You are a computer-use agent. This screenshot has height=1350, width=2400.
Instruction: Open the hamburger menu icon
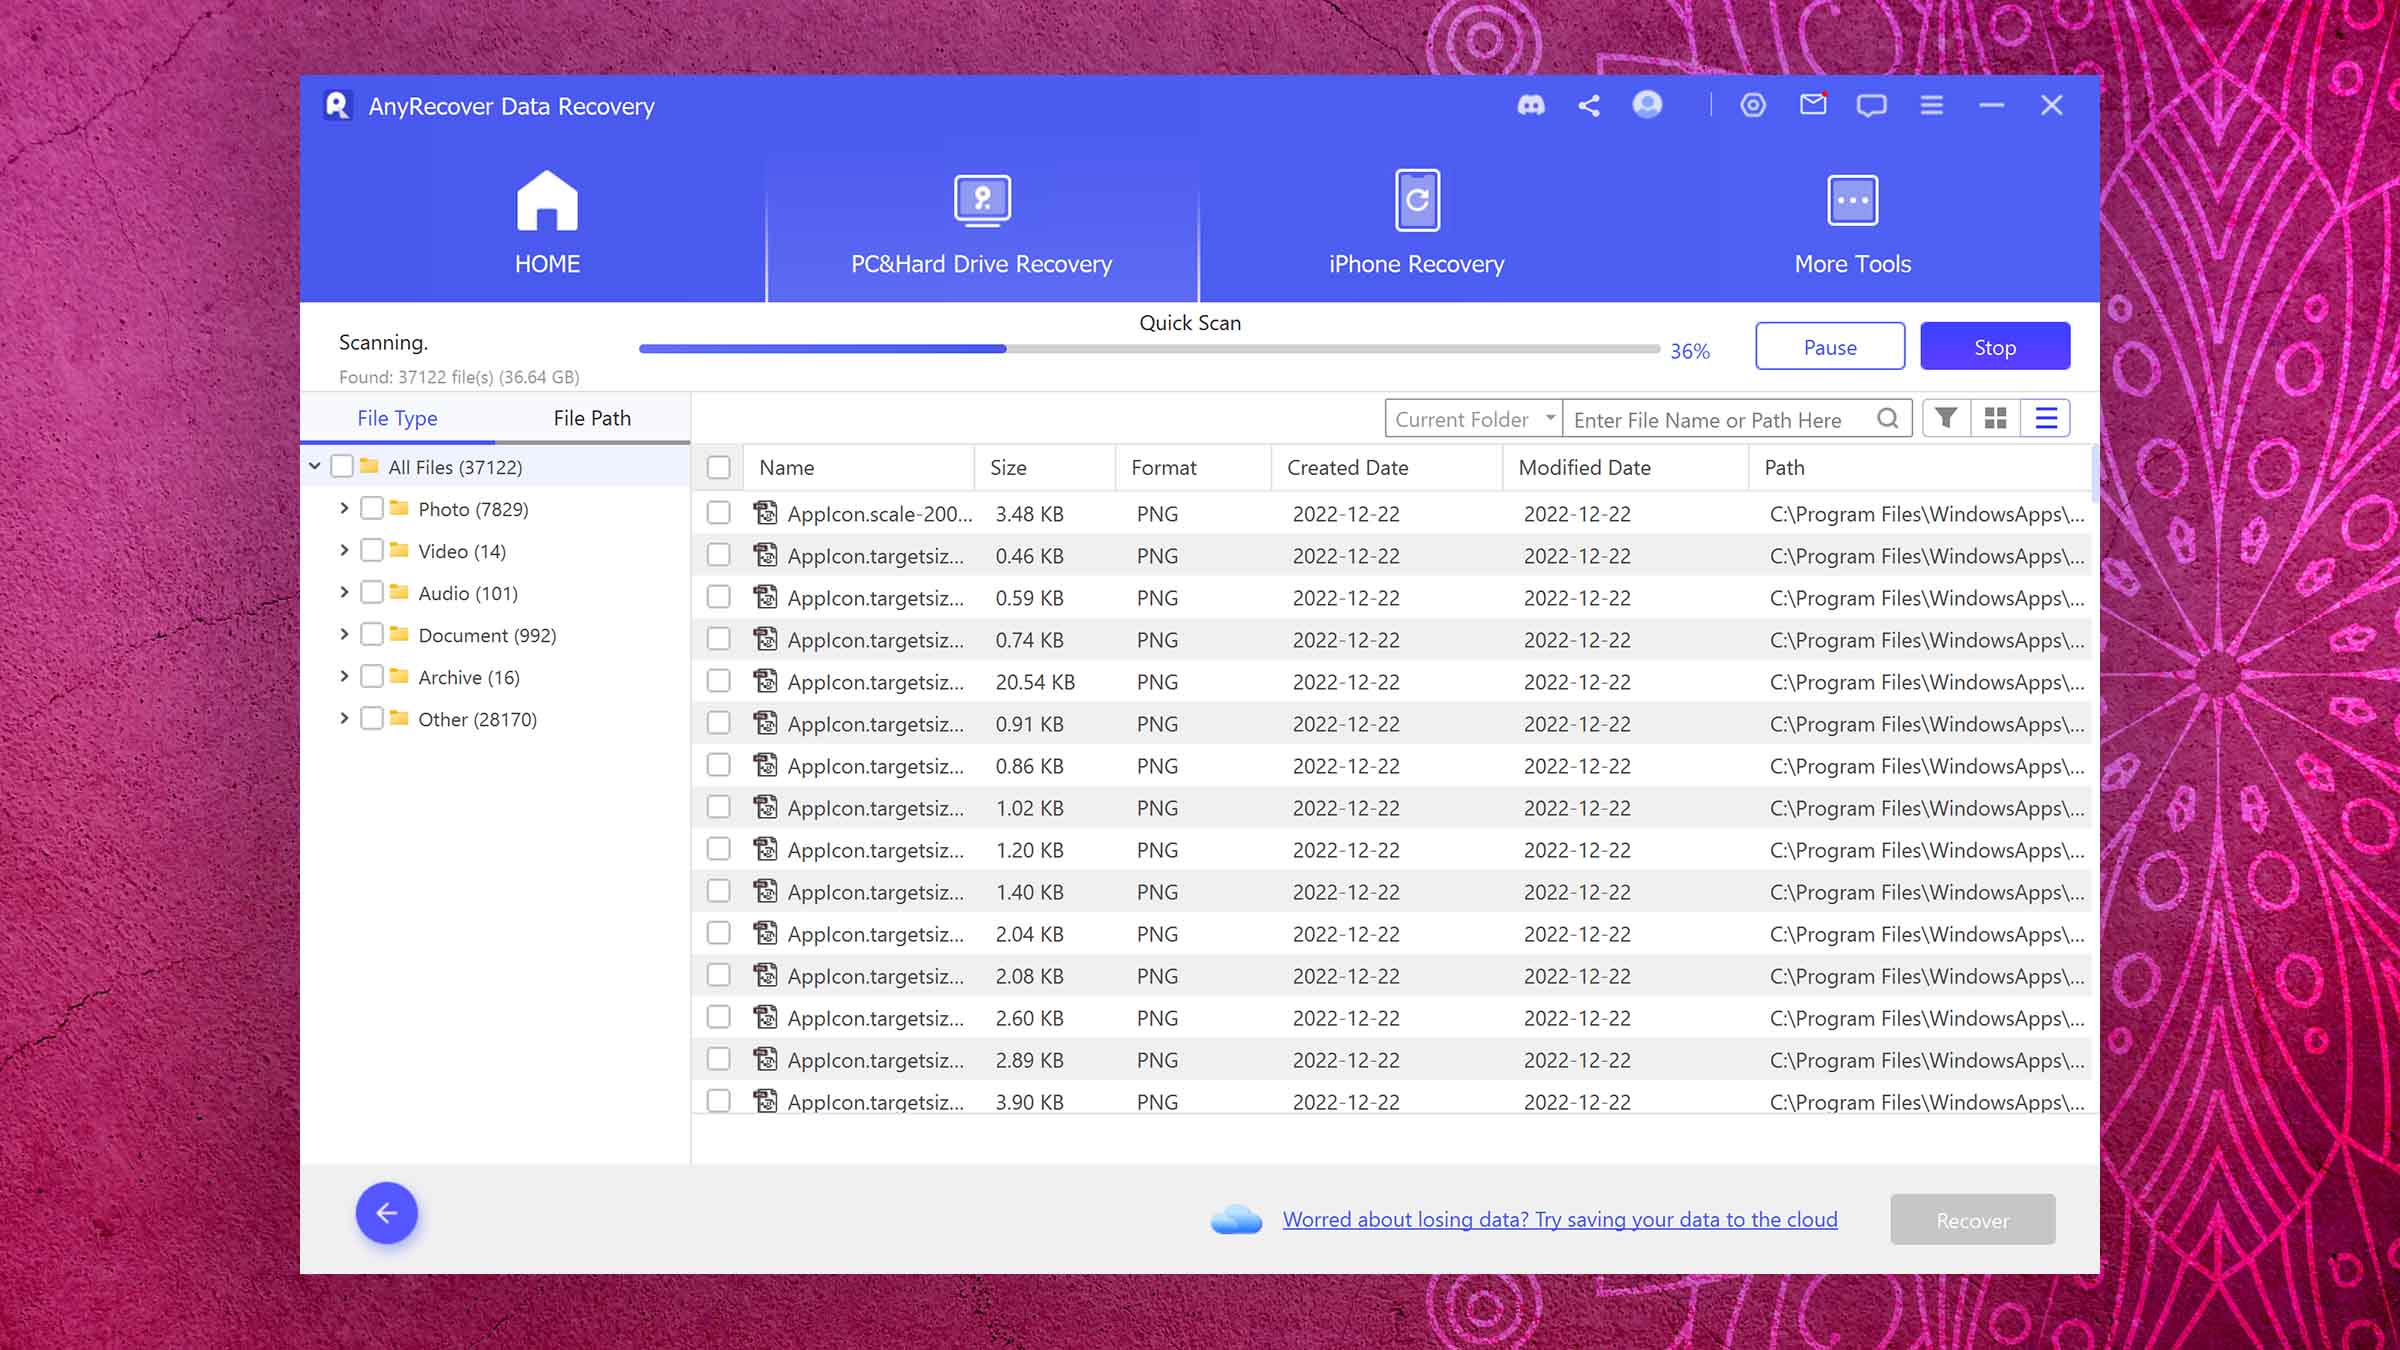(1932, 105)
